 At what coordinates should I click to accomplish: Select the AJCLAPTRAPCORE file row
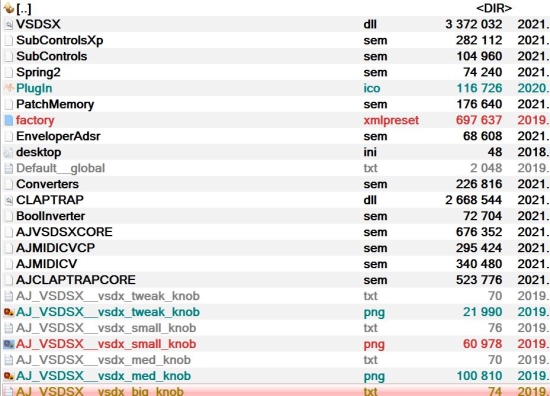(x=275, y=280)
